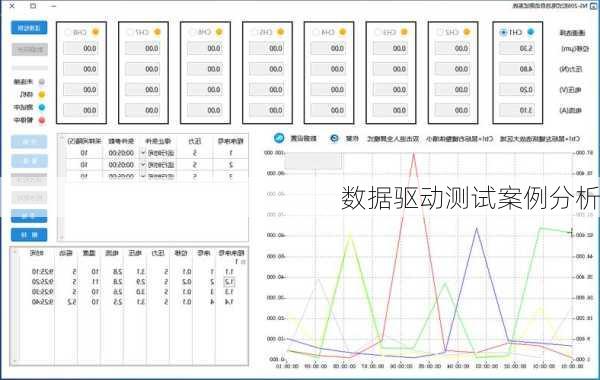
Task: Click the time cell 9:25:40
Action: pyautogui.click(x=42, y=302)
